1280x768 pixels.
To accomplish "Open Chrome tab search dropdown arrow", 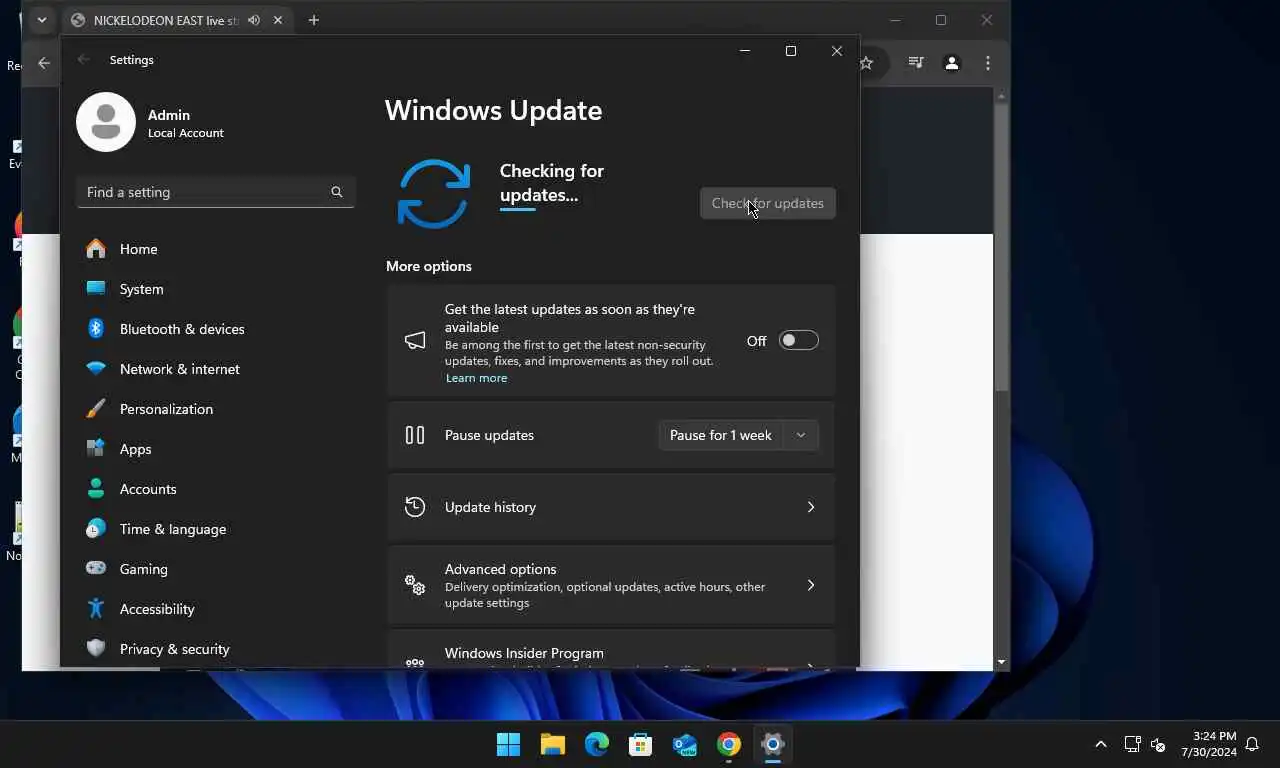I will [41, 20].
